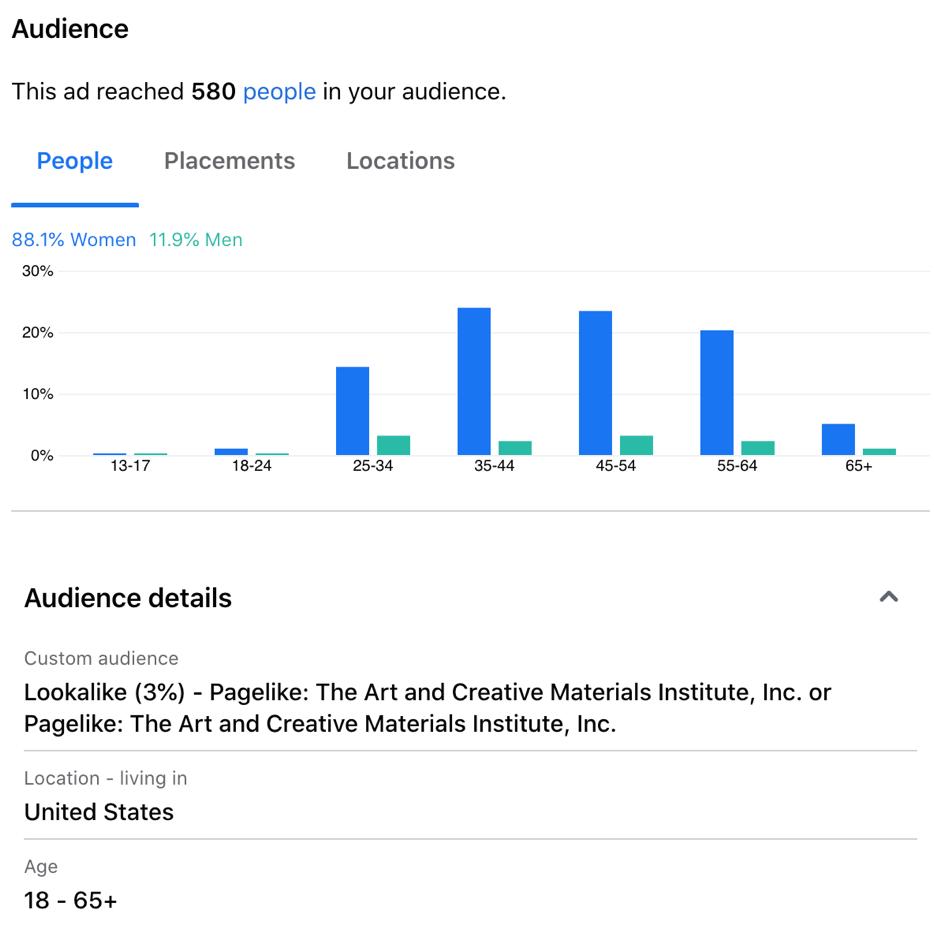Click the women bar for ages 35-44
934x929 pixels.
click(x=474, y=381)
